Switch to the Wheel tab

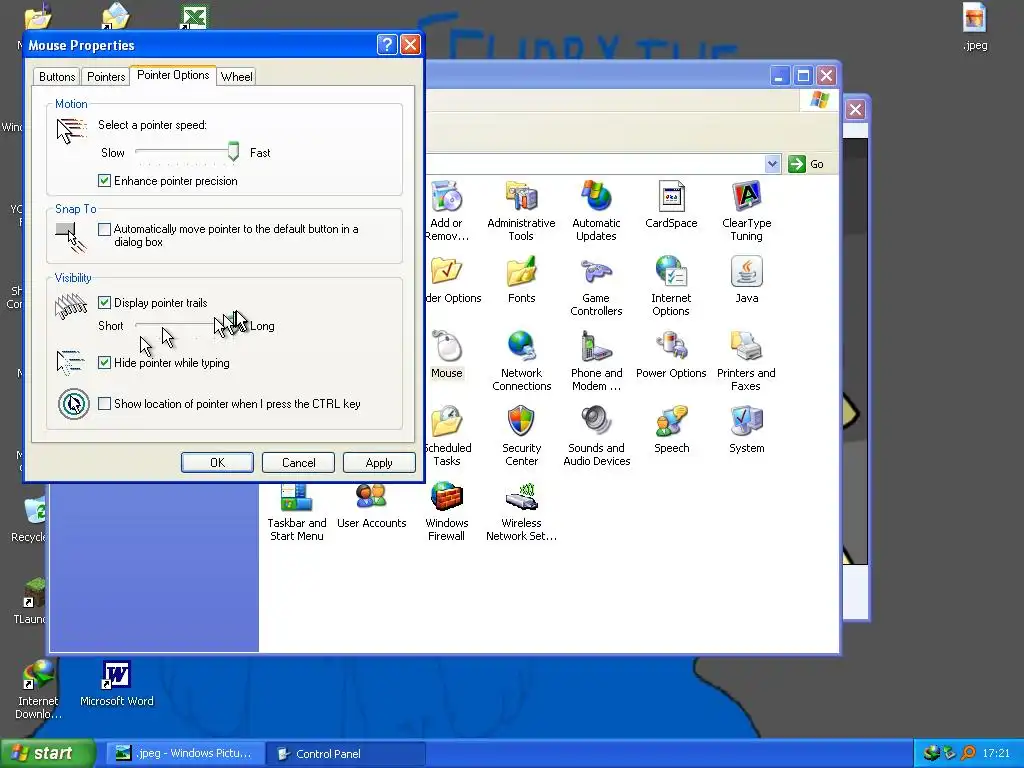click(x=236, y=76)
